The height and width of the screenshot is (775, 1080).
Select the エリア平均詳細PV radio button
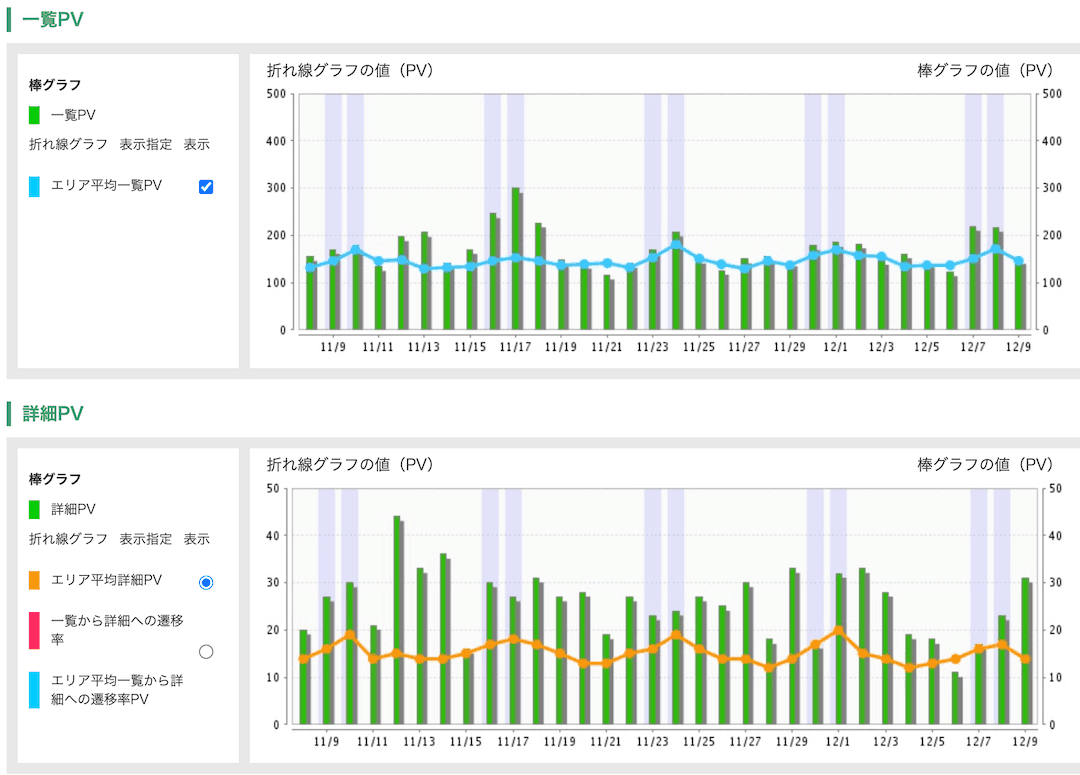point(206,582)
